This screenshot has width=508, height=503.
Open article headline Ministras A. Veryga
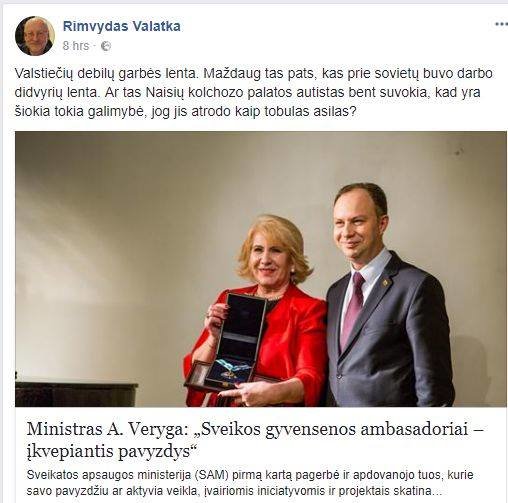[255, 440]
